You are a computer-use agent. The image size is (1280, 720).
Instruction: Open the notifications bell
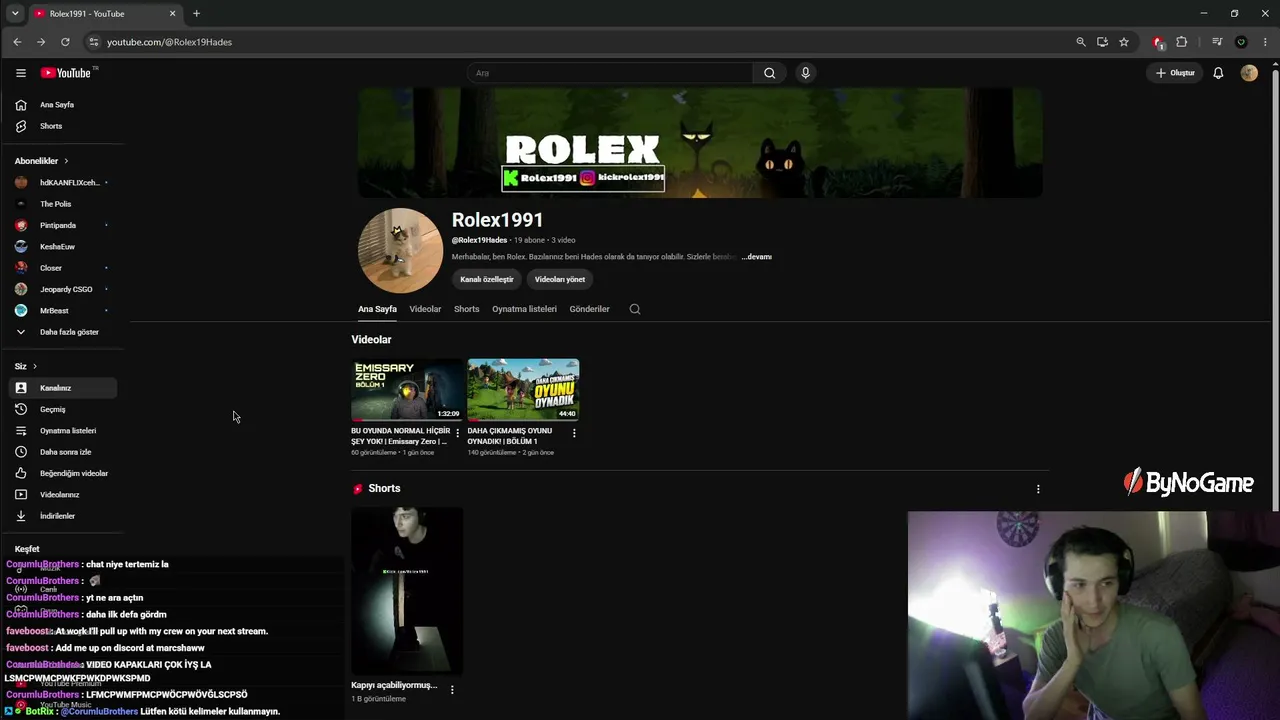point(1218,73)
